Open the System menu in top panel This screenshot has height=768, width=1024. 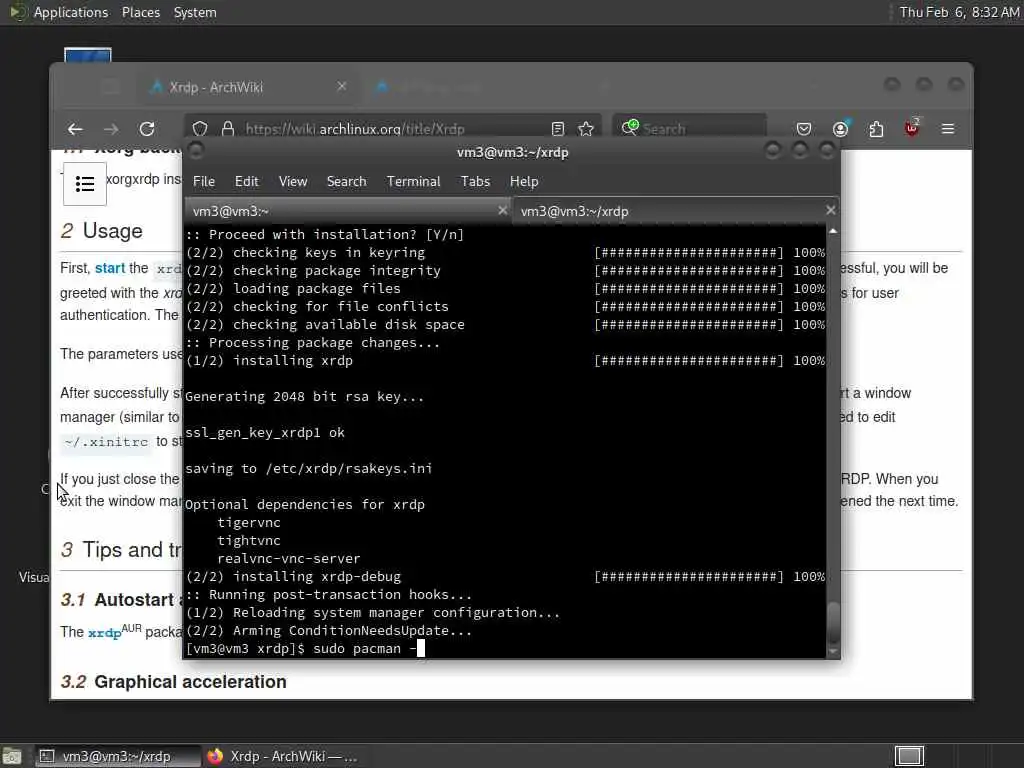coord(195,12)
